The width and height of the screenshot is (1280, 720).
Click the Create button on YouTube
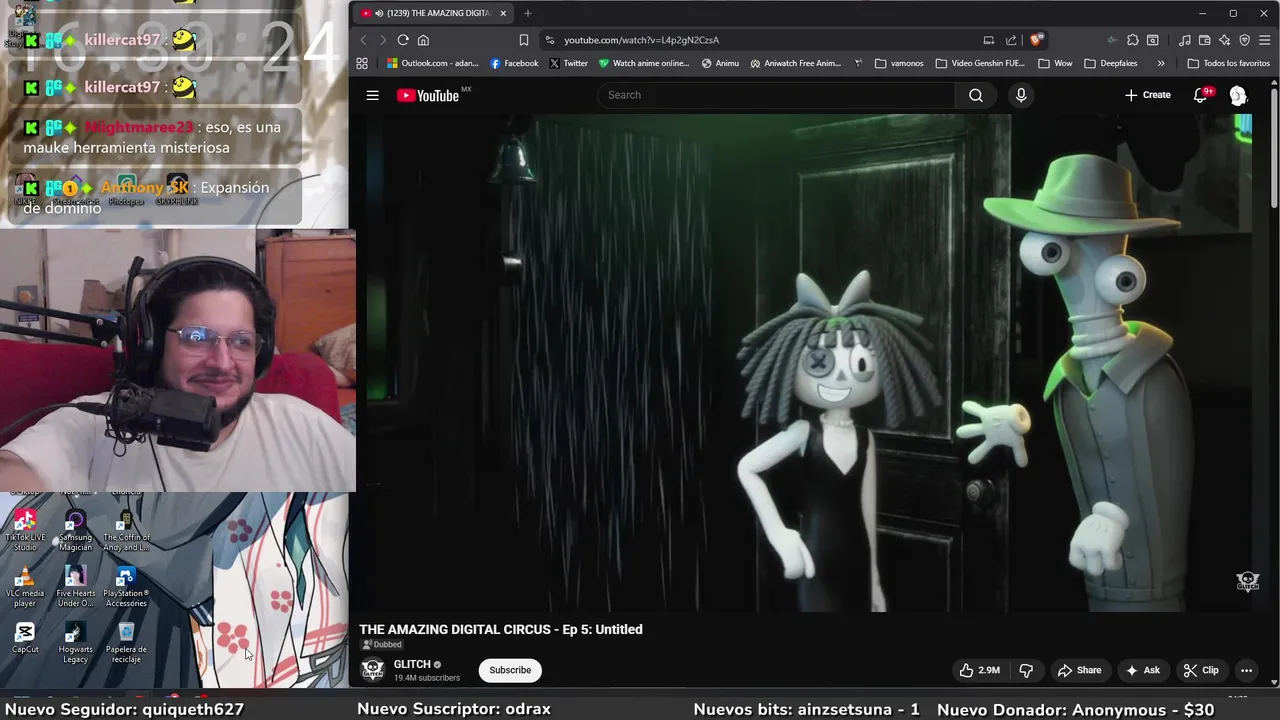(1147, 95)
